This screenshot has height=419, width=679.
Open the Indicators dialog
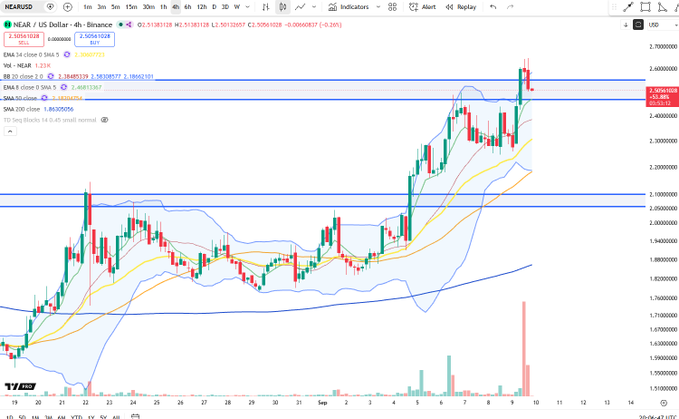(x=349, y=7)
